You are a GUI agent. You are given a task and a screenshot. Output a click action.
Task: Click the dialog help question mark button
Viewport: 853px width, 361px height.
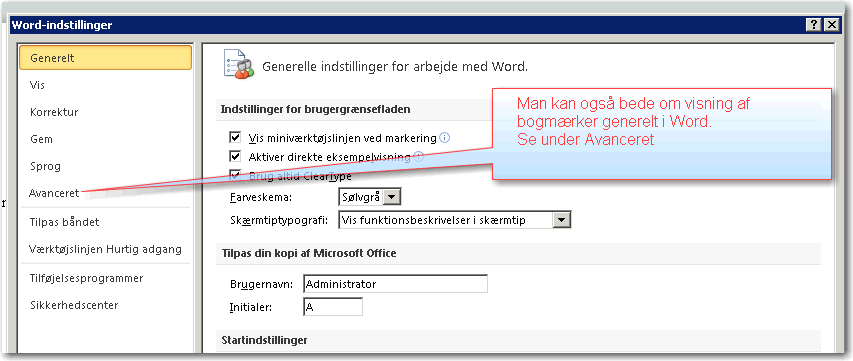[x=814, y=24]
